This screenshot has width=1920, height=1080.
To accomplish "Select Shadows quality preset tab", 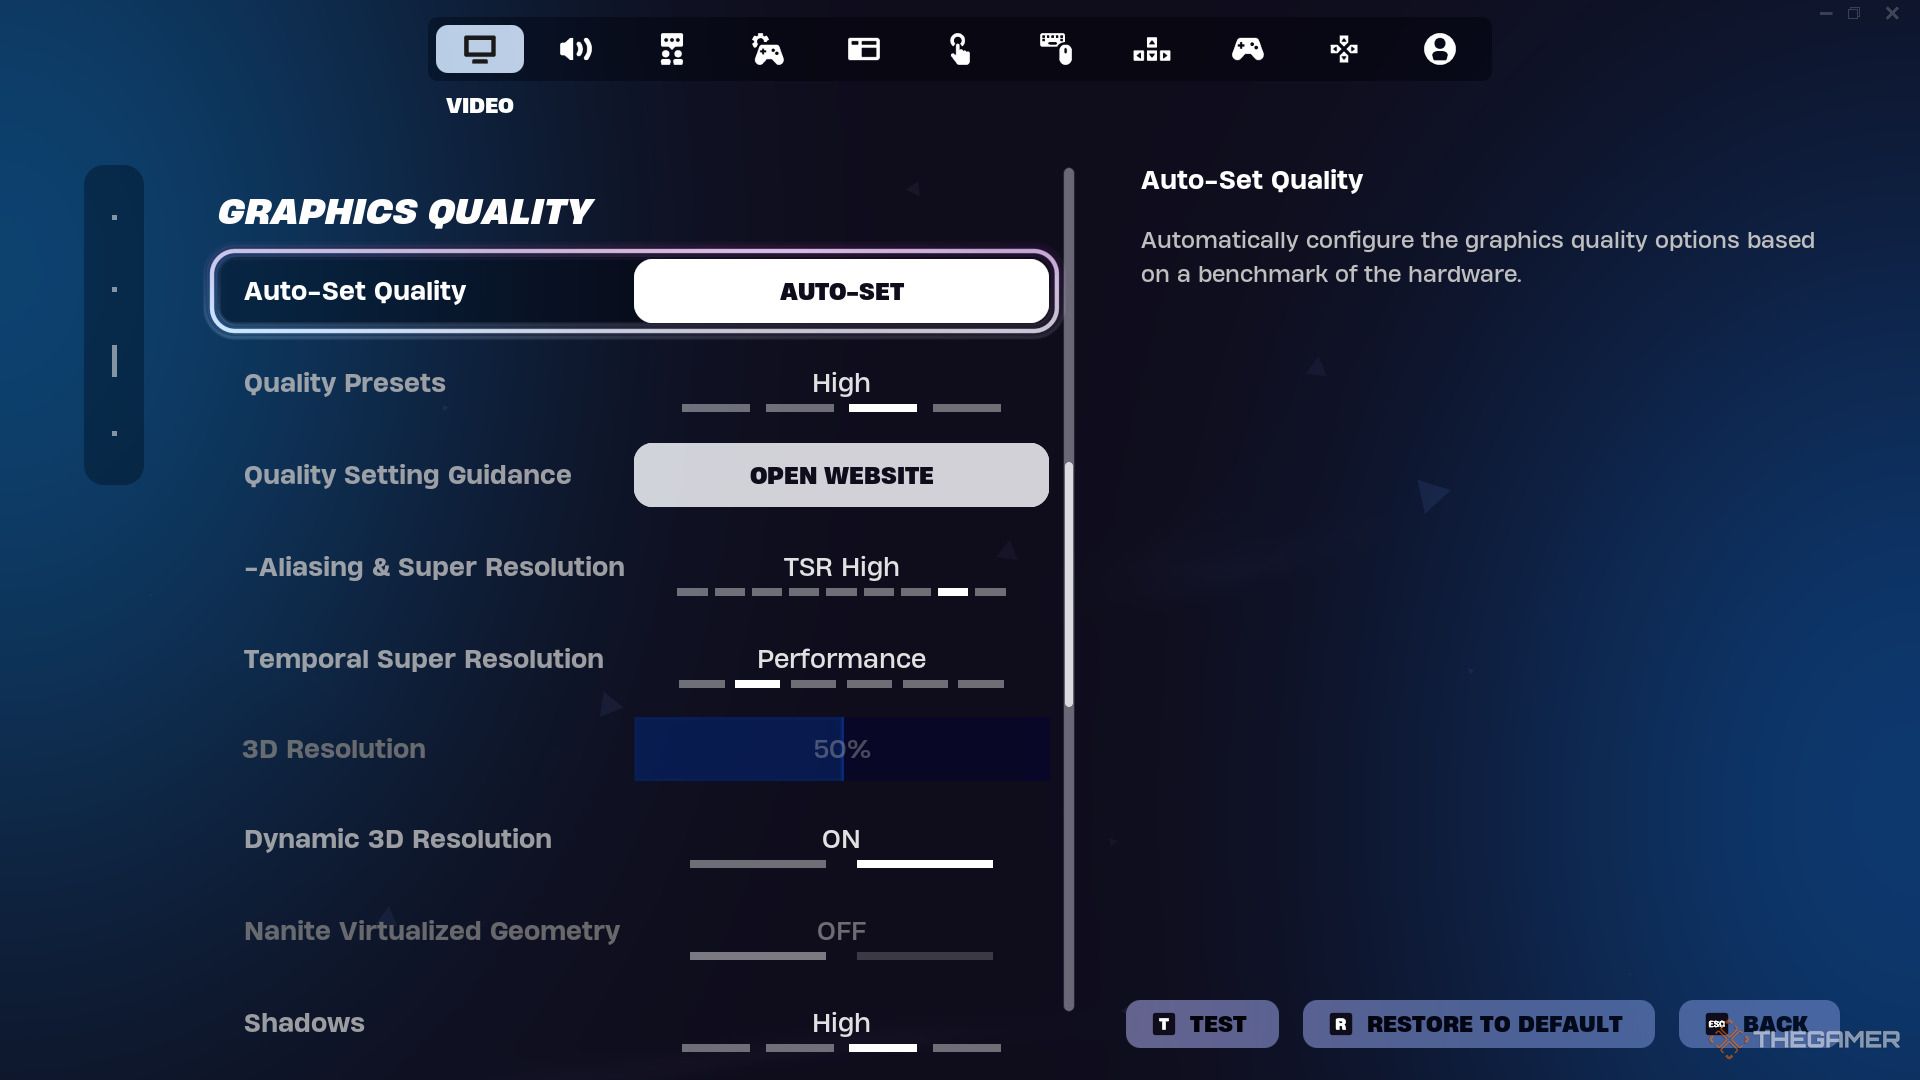I will [882, 1048].
